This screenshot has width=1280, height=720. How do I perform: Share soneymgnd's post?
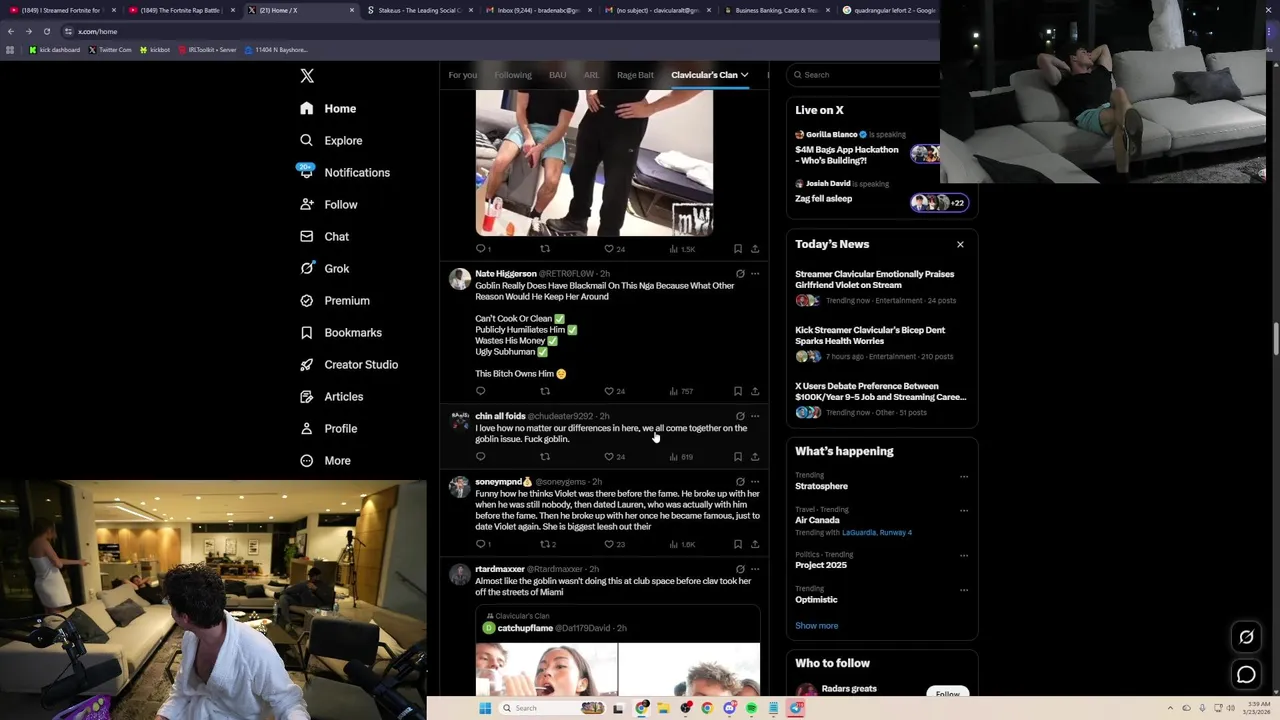tap(755, 544)
